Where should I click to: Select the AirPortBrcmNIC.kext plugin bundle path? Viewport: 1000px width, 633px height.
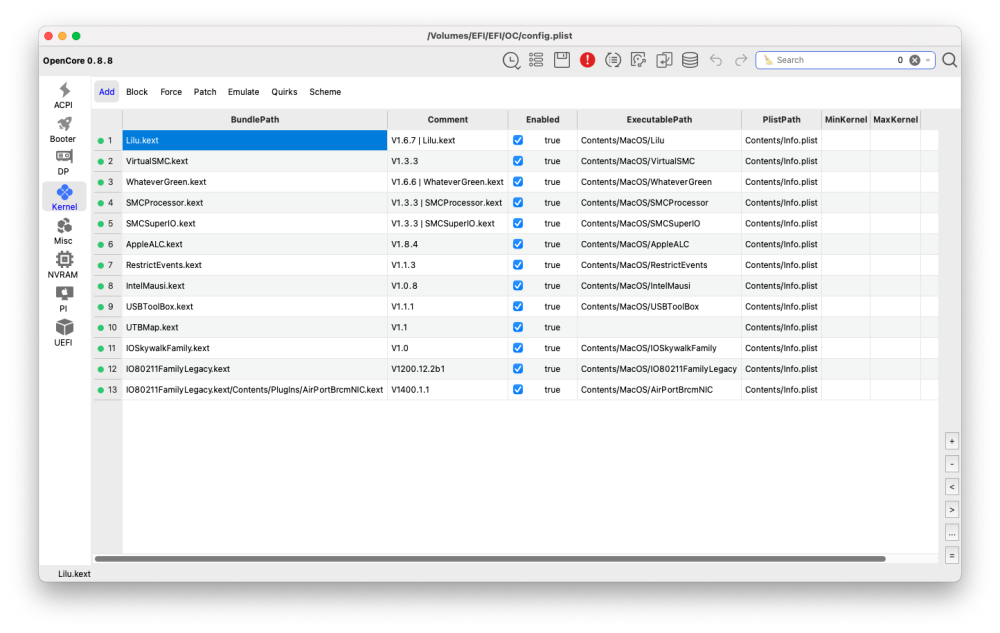254,389
